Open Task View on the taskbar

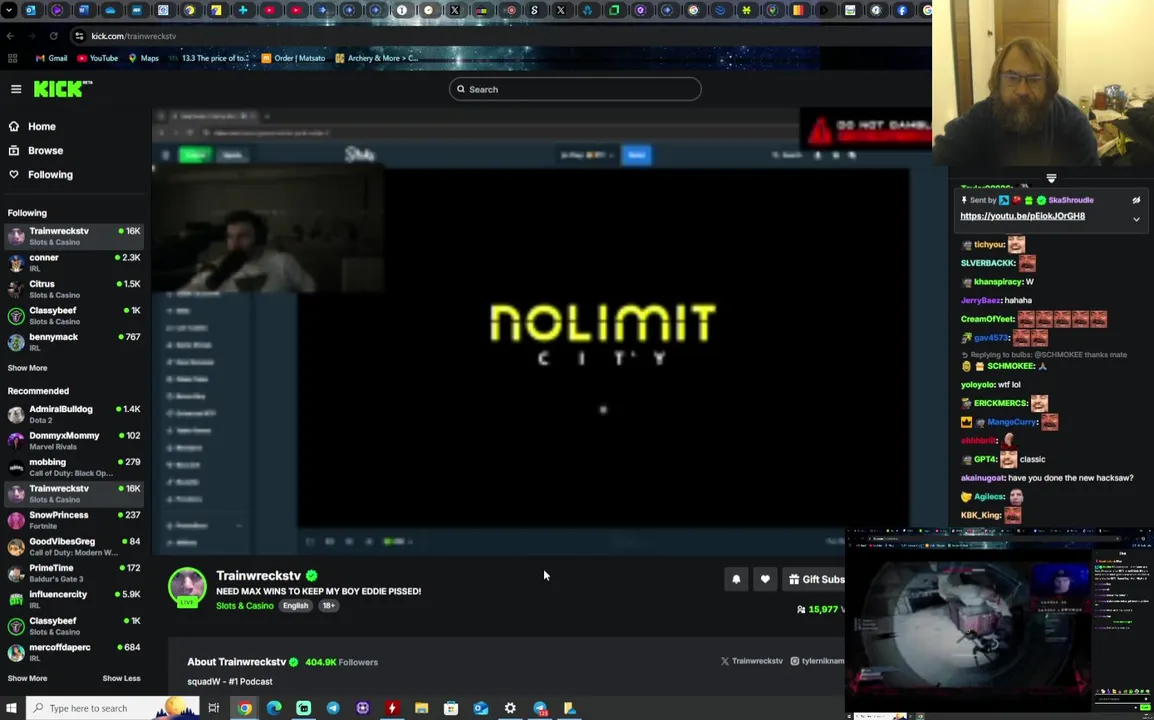coord(214,708)
